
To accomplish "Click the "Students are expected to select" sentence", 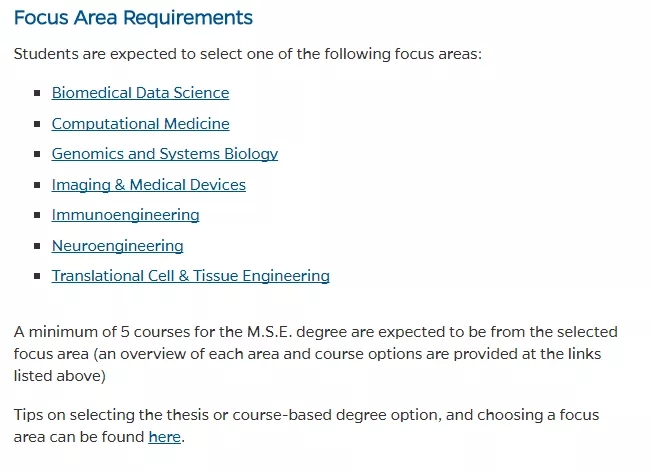I will pos(247,53).
